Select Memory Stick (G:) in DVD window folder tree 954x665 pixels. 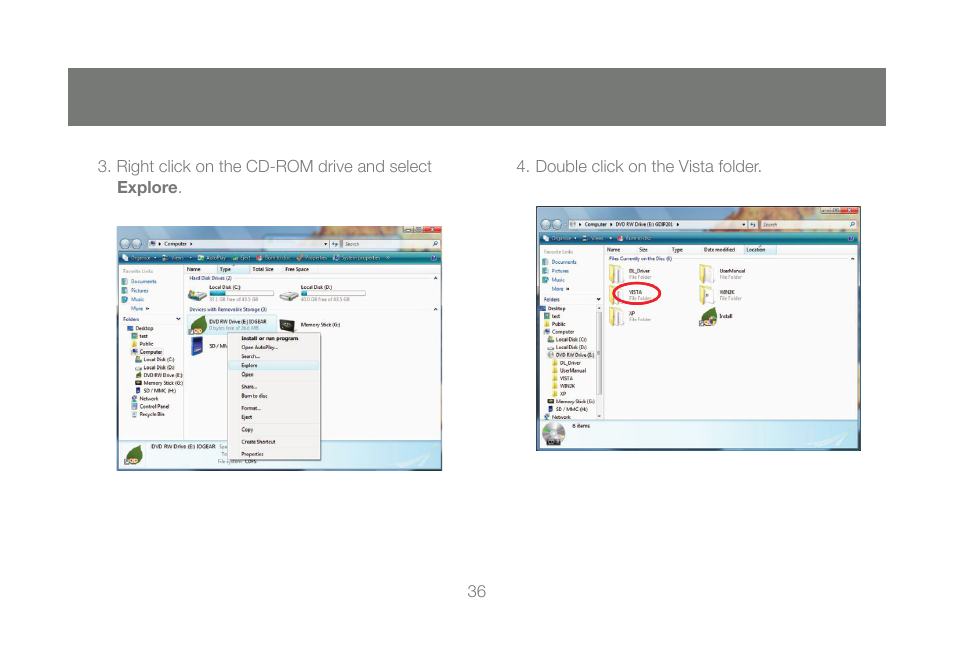point(571,402)
